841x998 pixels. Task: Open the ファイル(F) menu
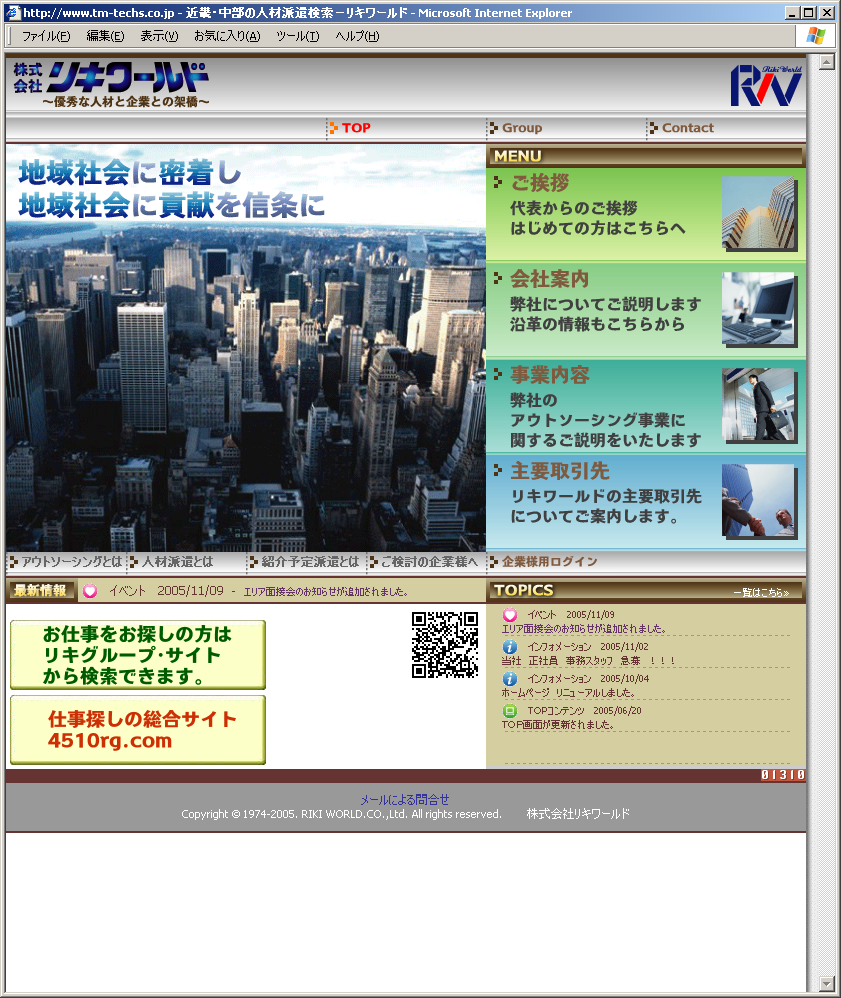click(46, 36)
